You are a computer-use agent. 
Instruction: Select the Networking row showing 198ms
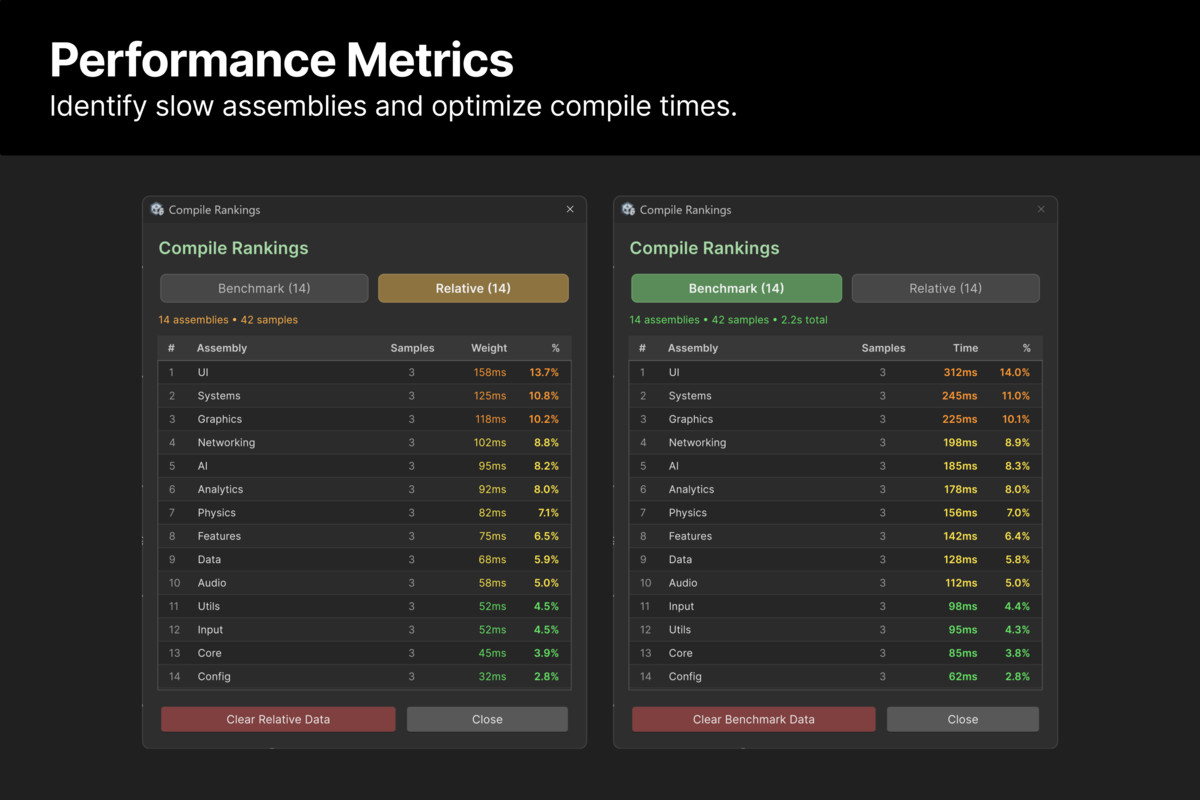pos(835,443)
